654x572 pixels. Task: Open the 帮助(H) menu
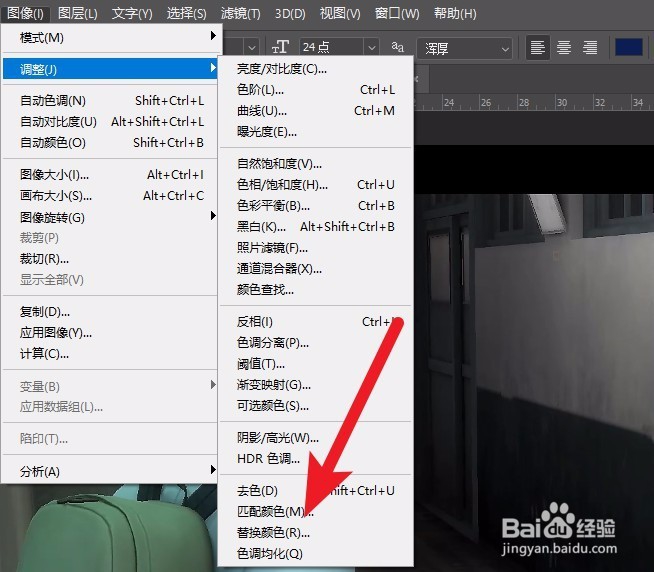[x=455, y=13]
